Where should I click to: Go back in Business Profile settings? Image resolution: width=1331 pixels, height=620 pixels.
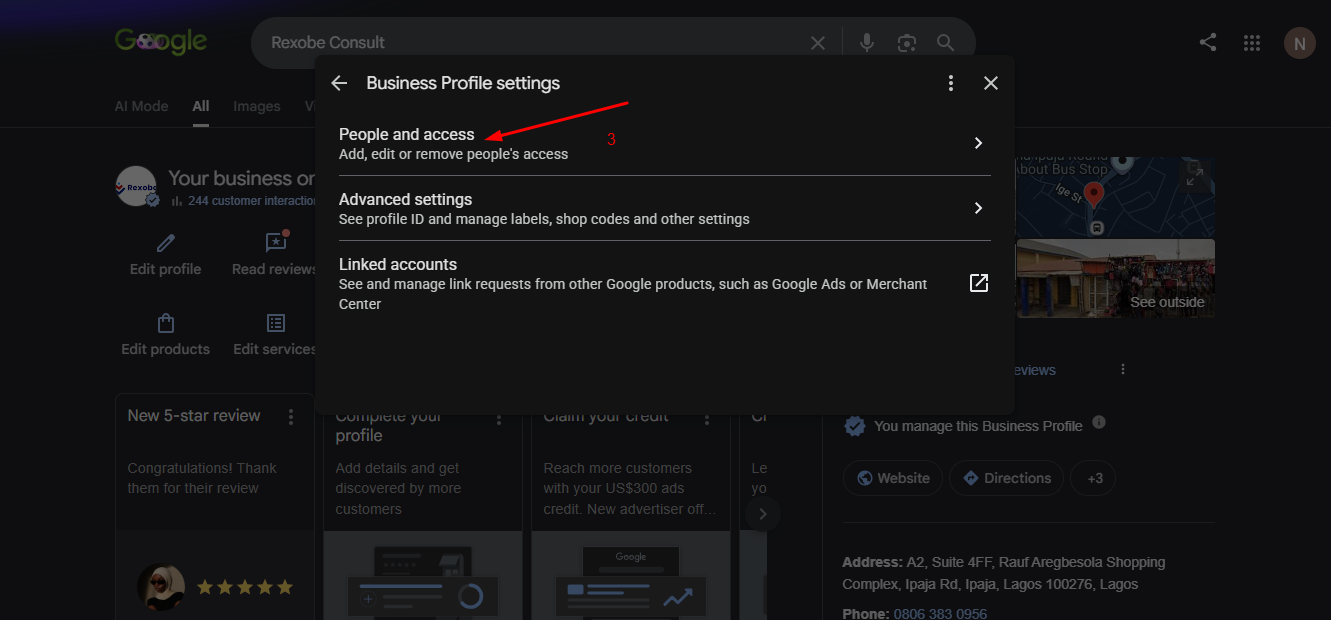pyautogui.click(x=339, y=83)
